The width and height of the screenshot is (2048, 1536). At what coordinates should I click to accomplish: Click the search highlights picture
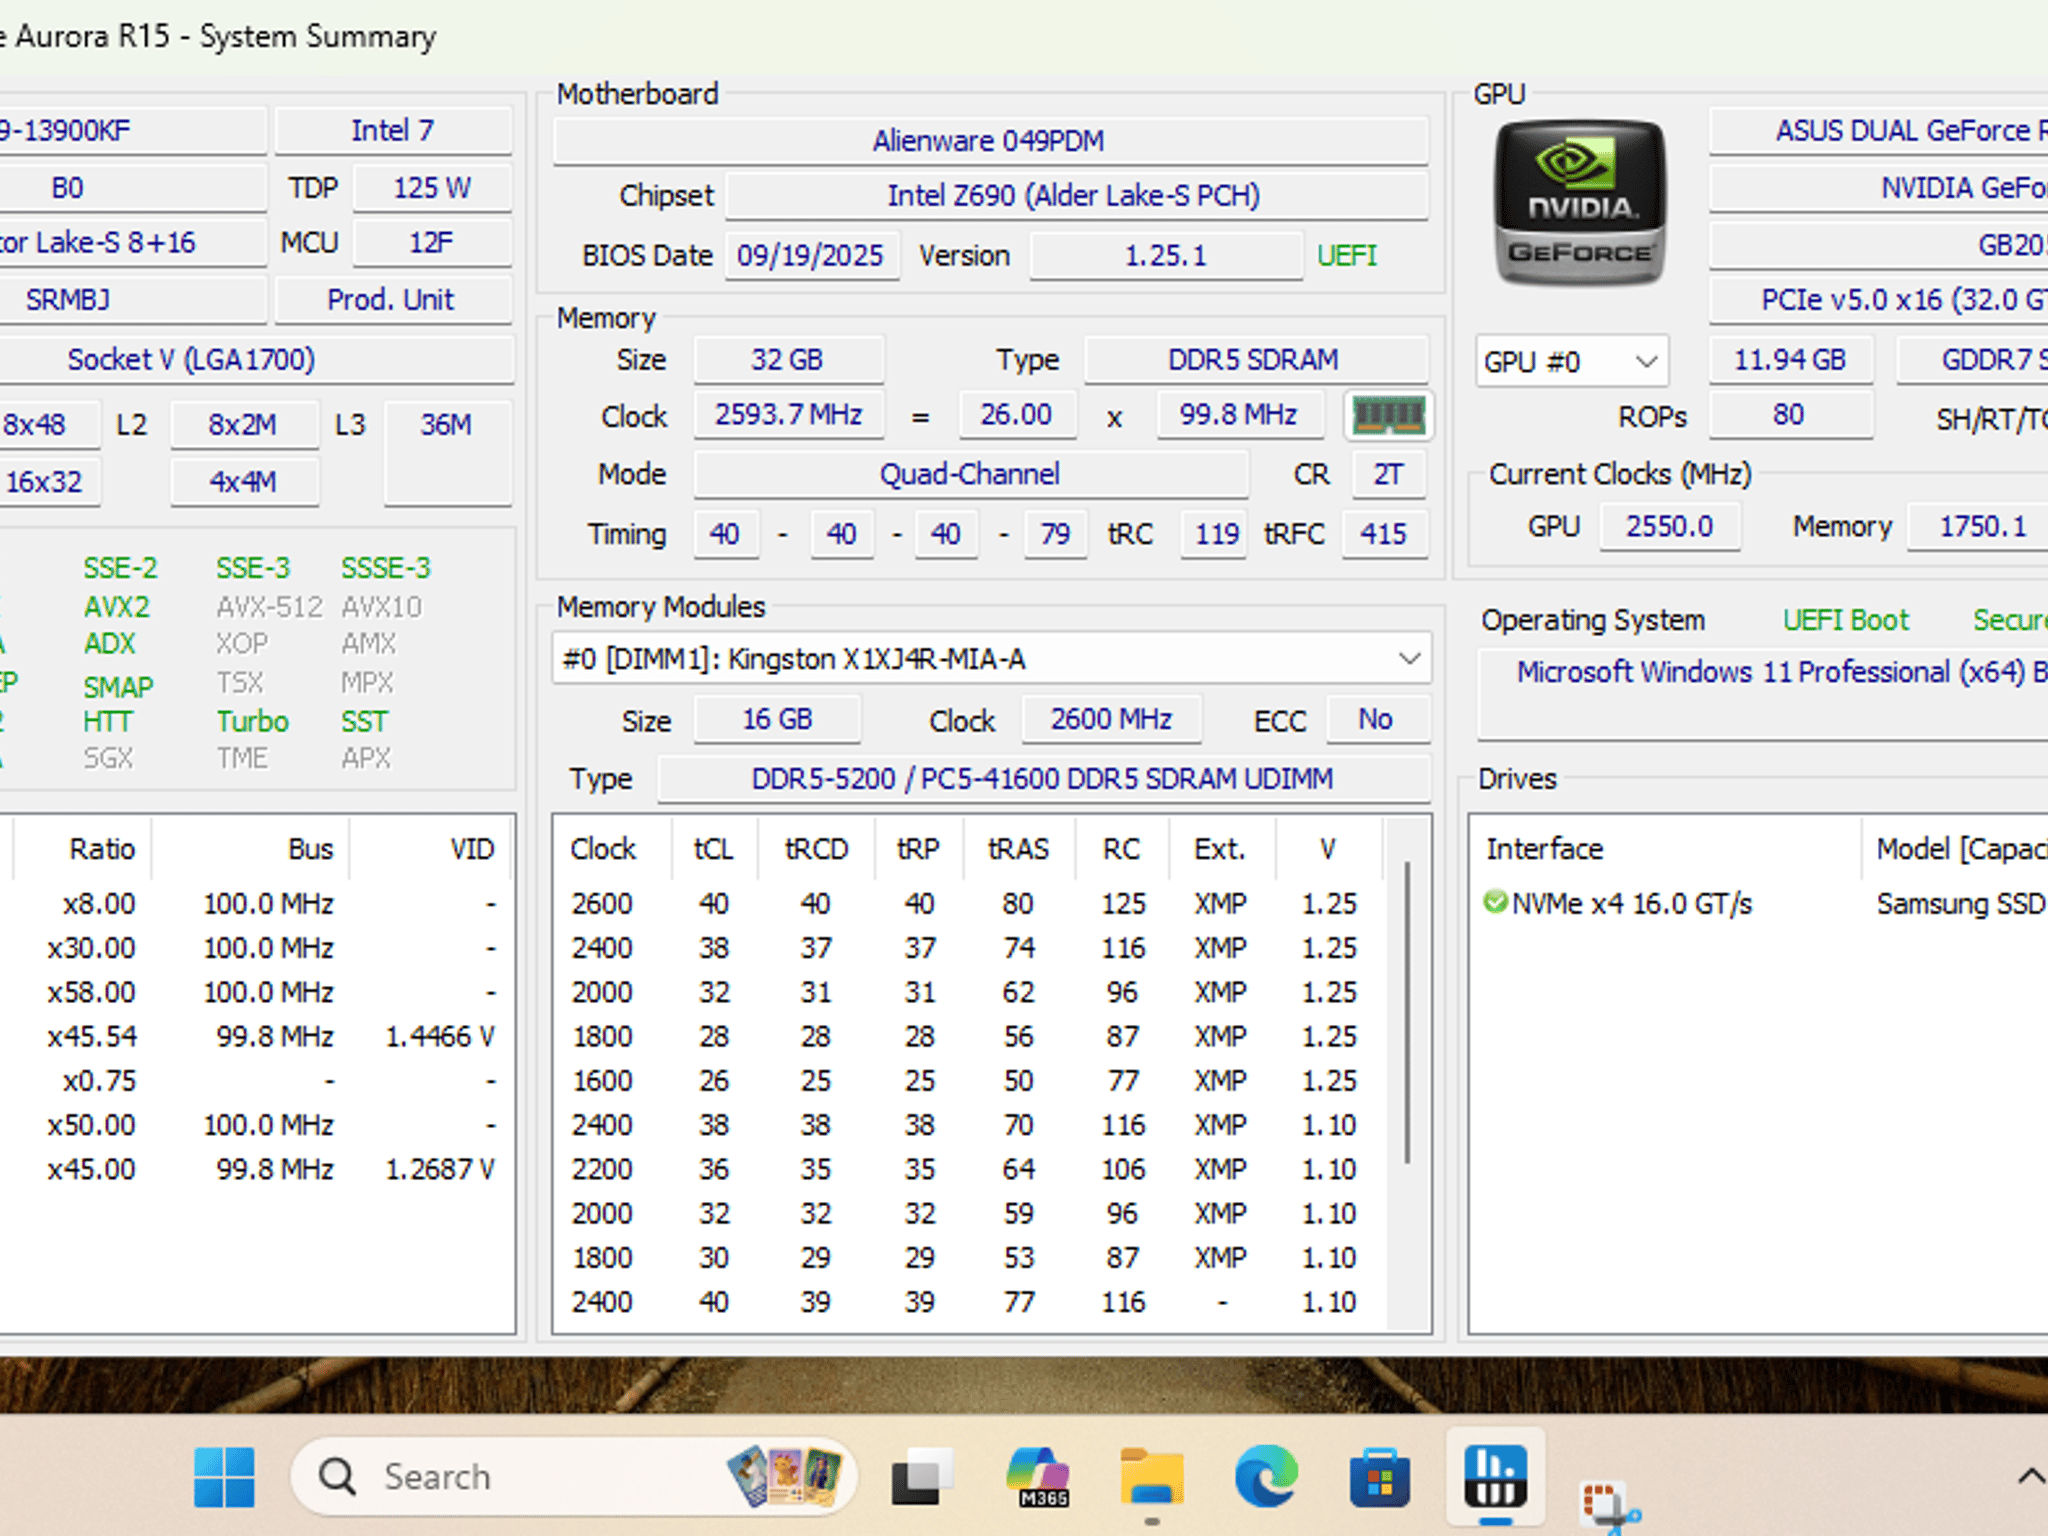(x=785, y=1476)
